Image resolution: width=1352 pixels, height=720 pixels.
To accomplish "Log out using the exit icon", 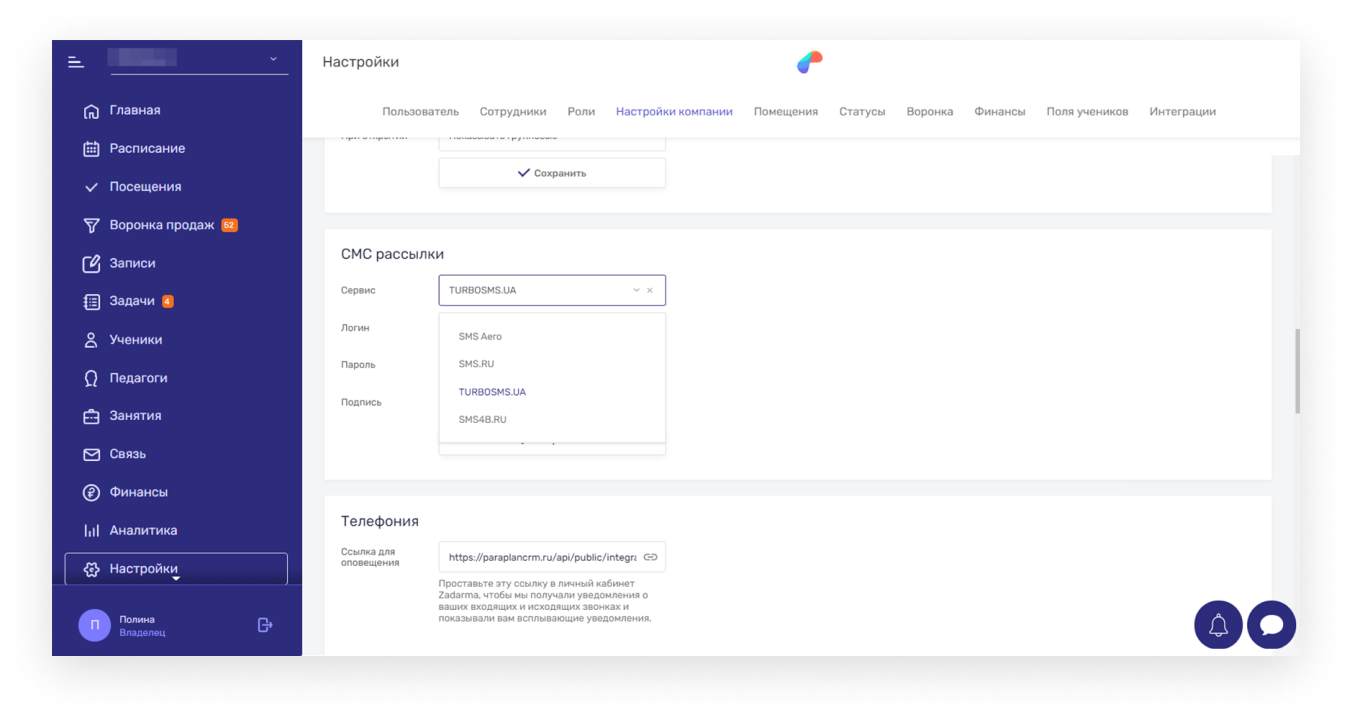I will [x=265, y=625].
